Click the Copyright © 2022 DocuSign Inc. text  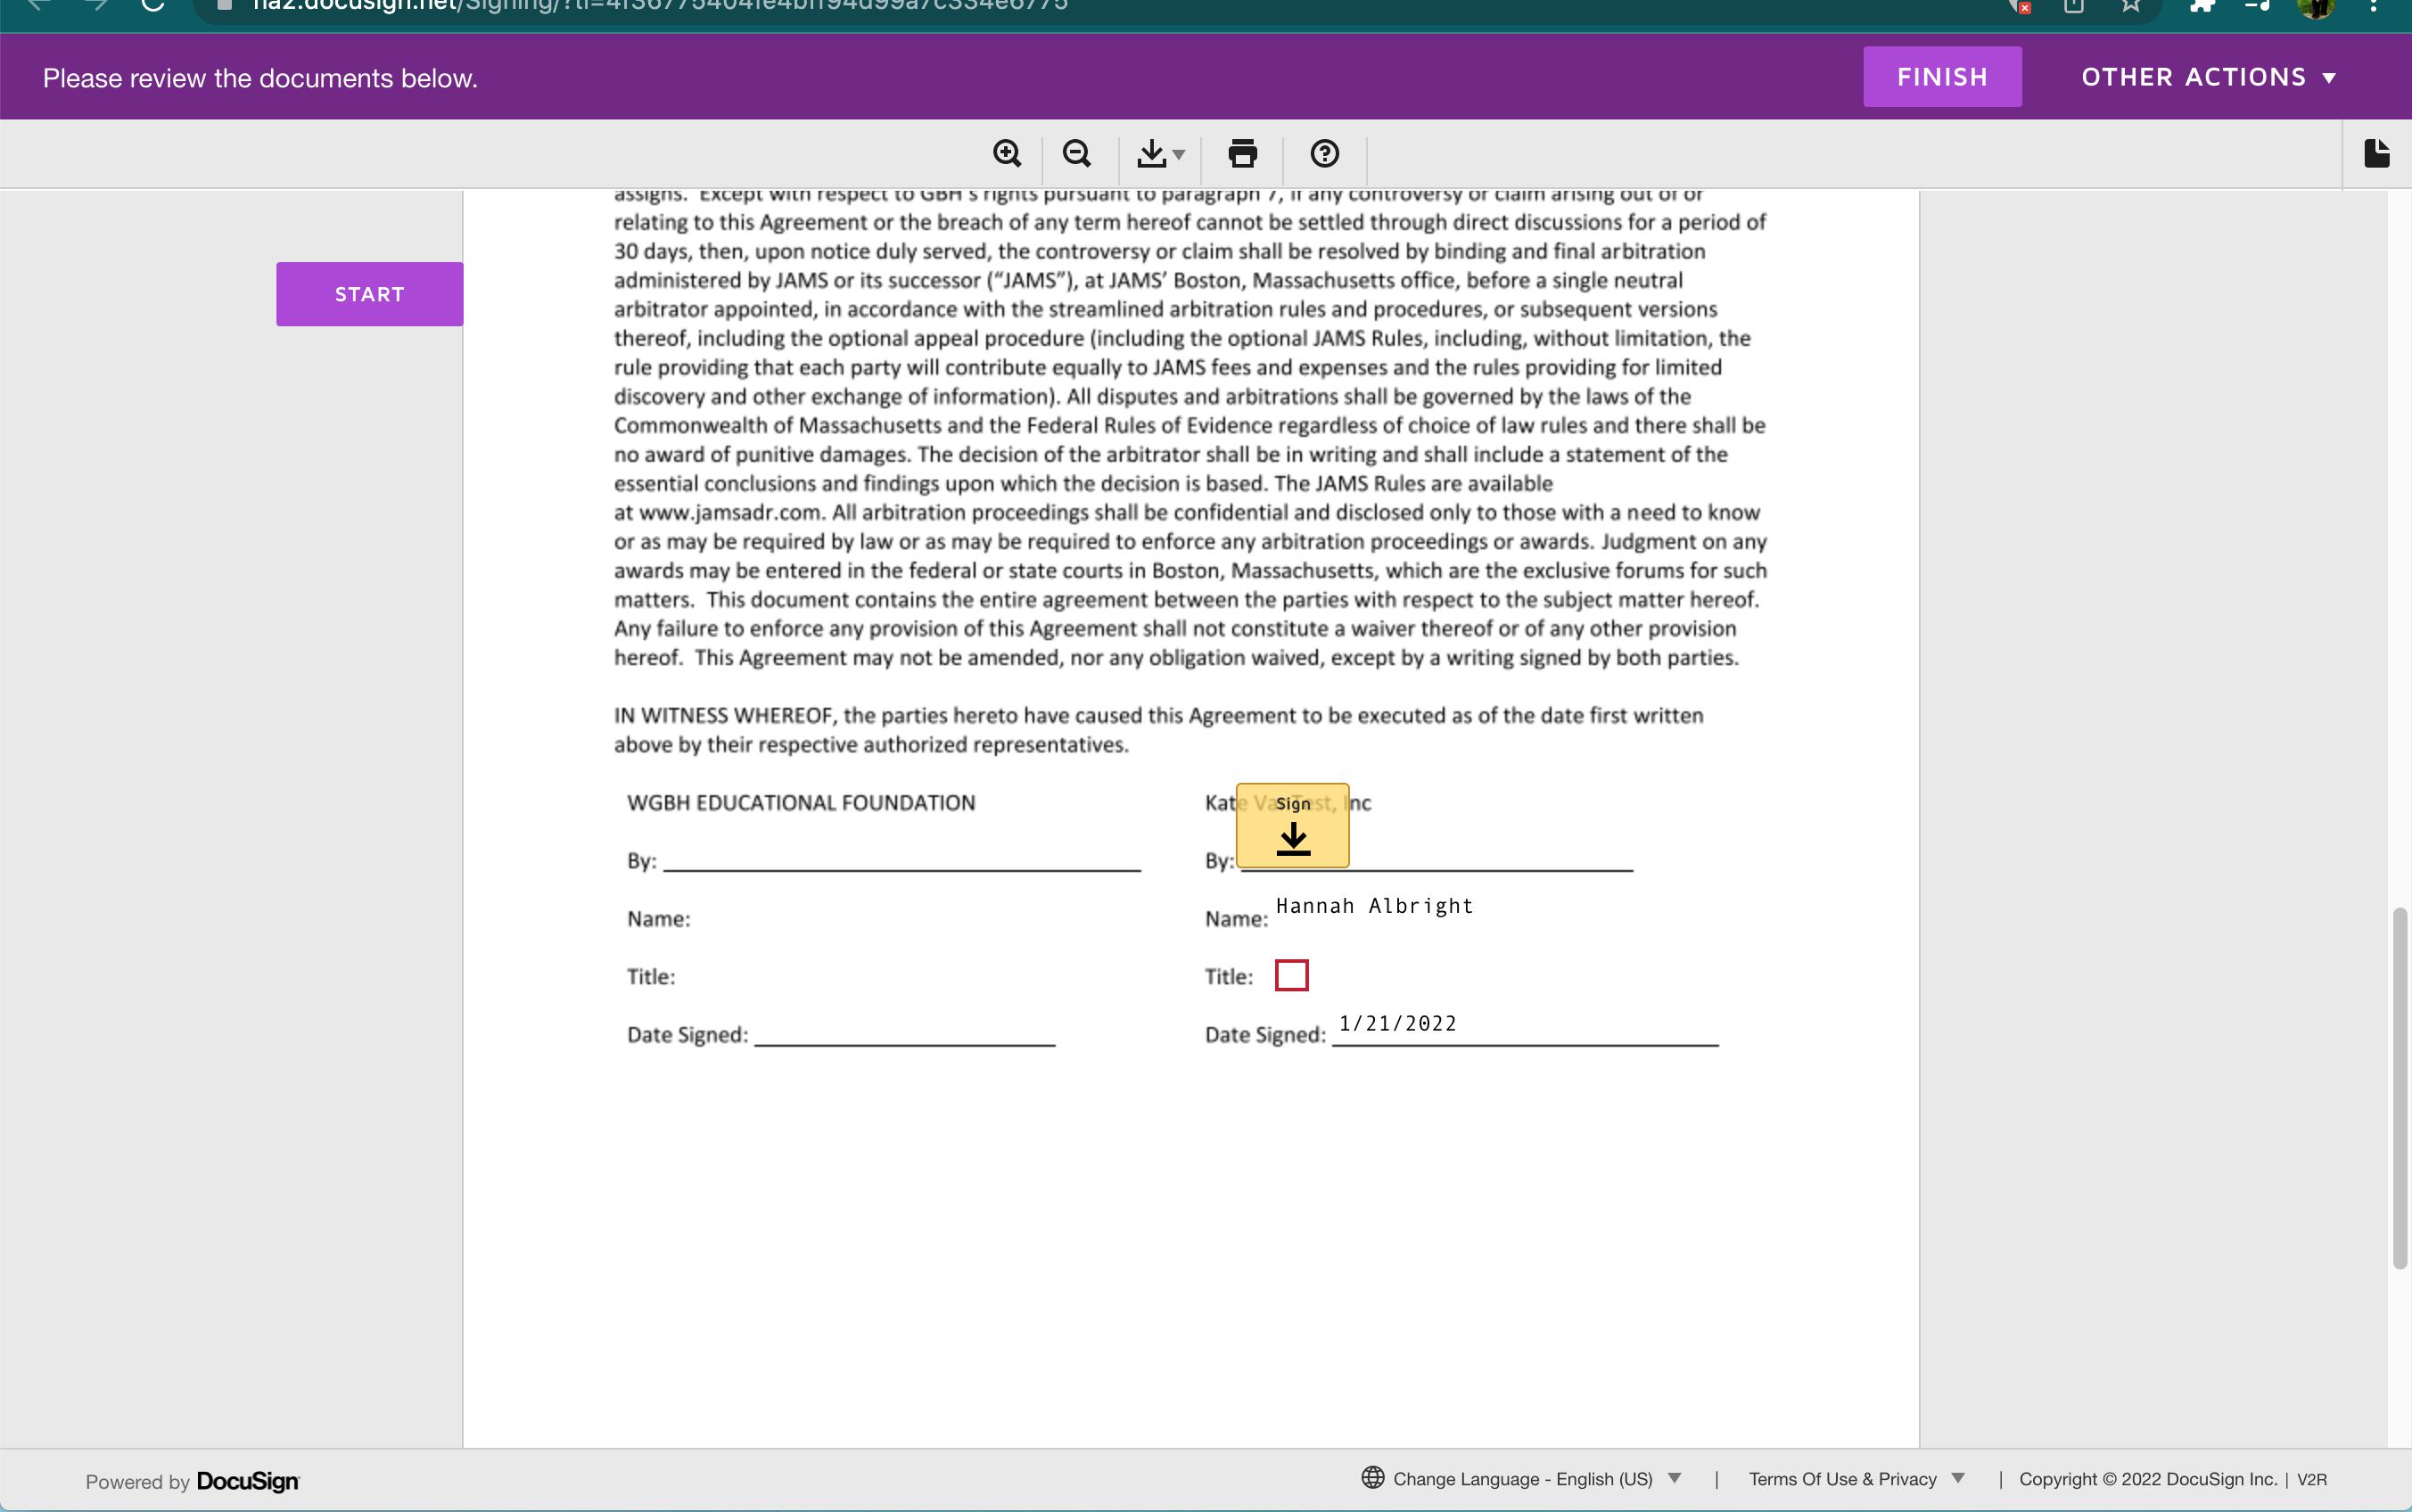click(x=2147, y=1479)
